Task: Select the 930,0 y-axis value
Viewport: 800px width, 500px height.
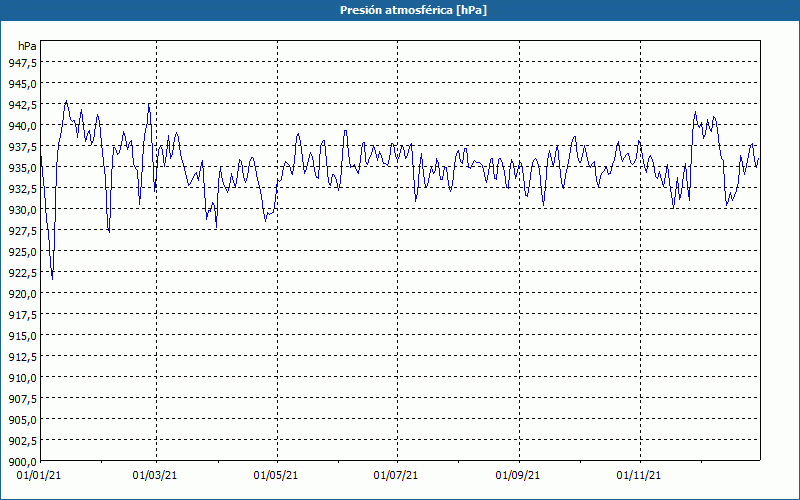Action: pos(22,210)
